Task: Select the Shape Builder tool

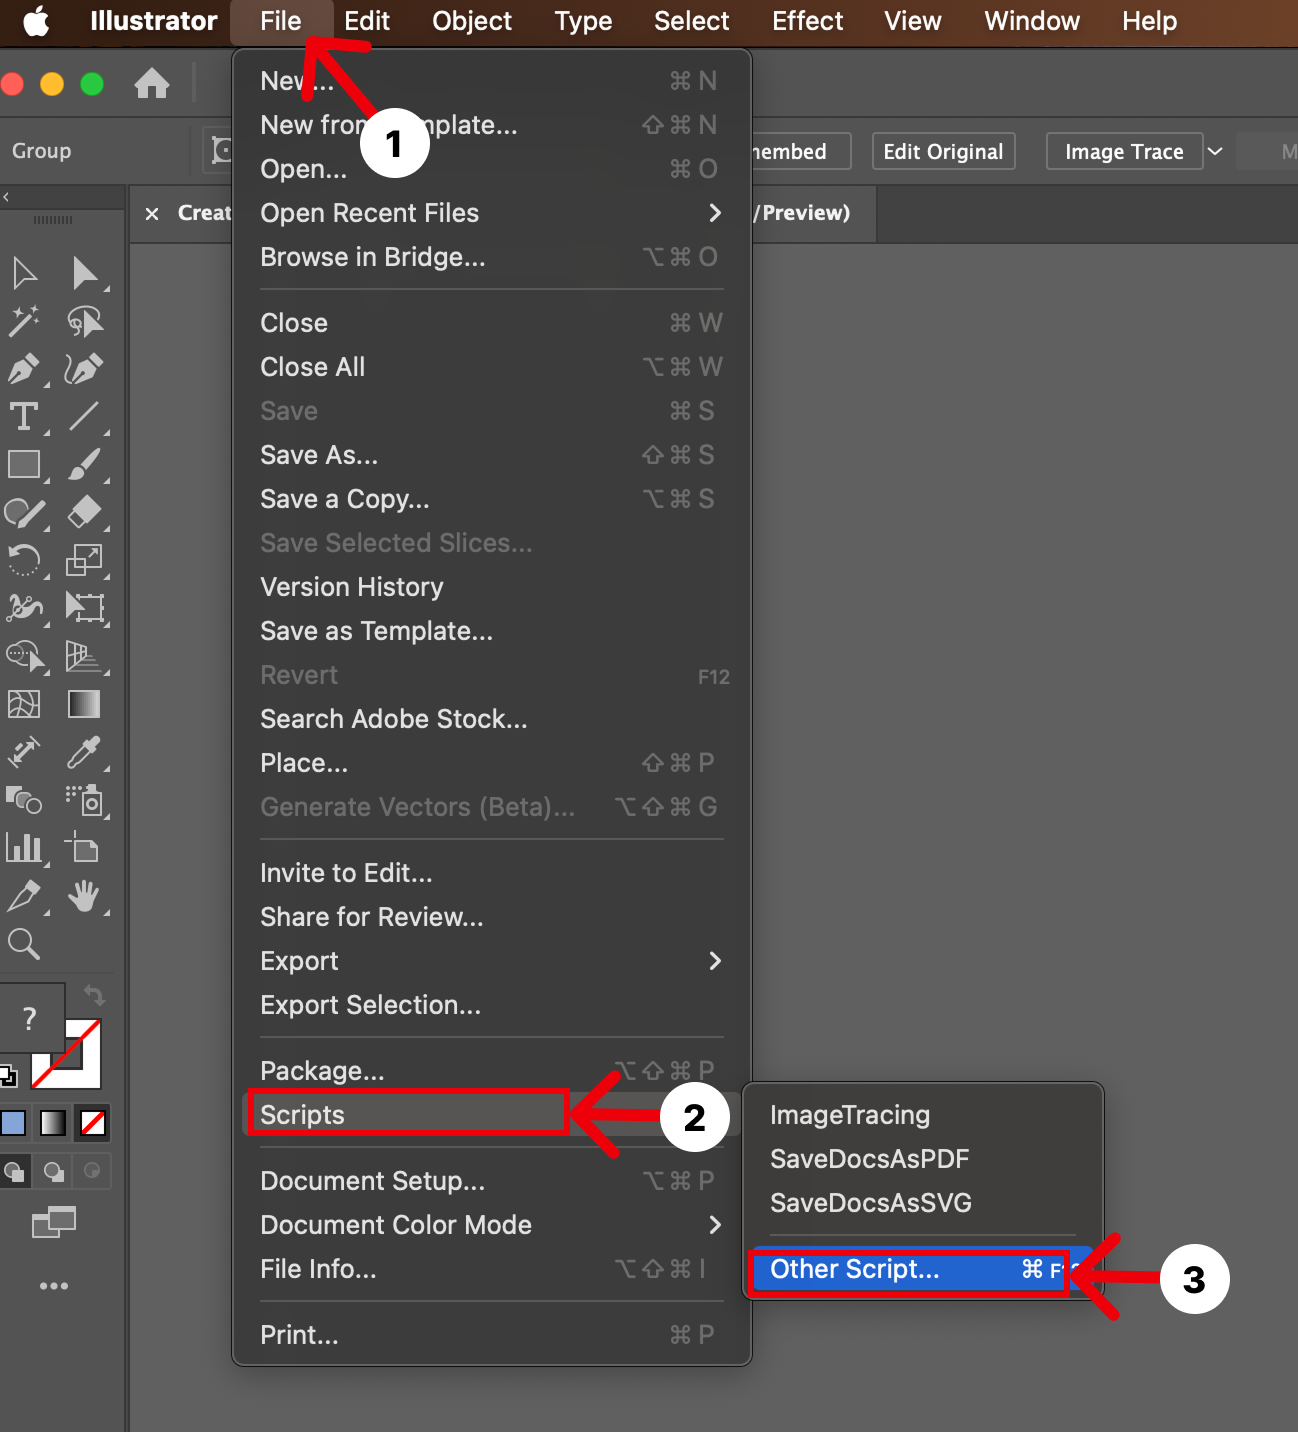Action: (26, 656)
